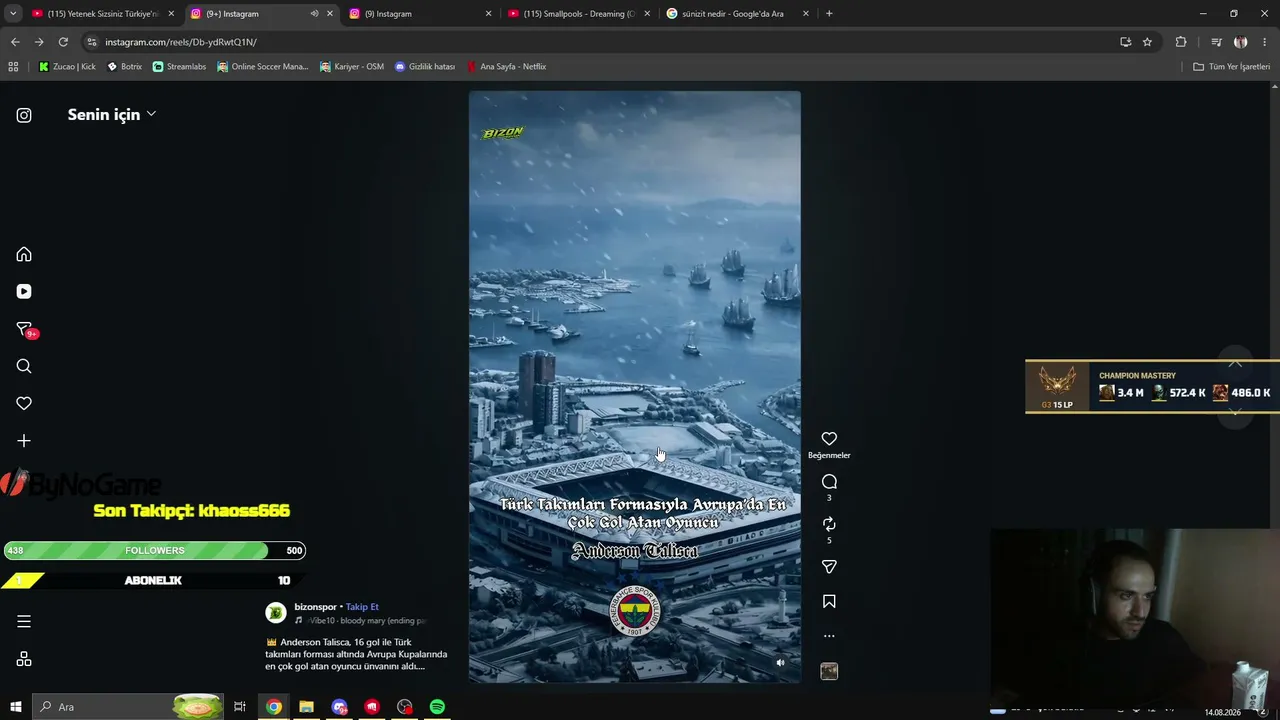View site information icon in the address bar
This screenshot has width=1280, height=720.
click(92, 42)
